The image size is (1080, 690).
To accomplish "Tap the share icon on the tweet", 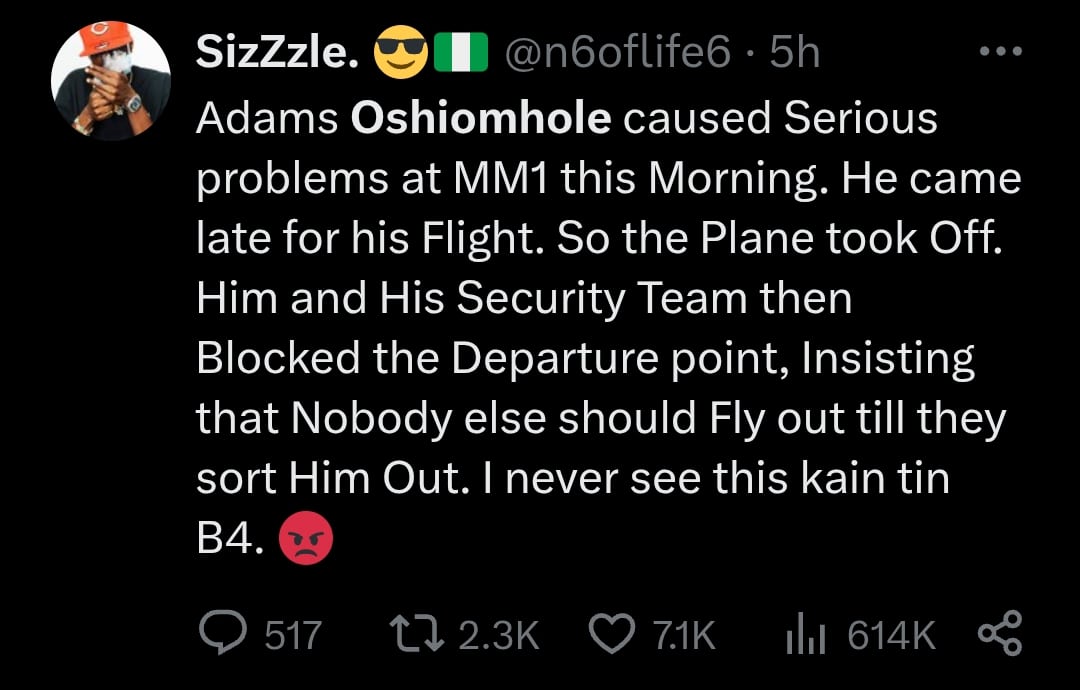I will tap(999, 634).
